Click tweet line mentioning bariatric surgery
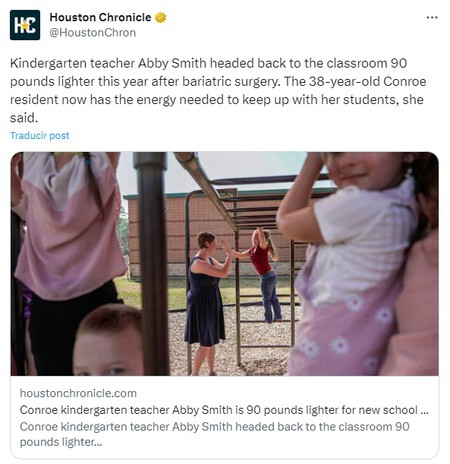The width and height of the screenshot is (450, 464). tap(218, 82)
